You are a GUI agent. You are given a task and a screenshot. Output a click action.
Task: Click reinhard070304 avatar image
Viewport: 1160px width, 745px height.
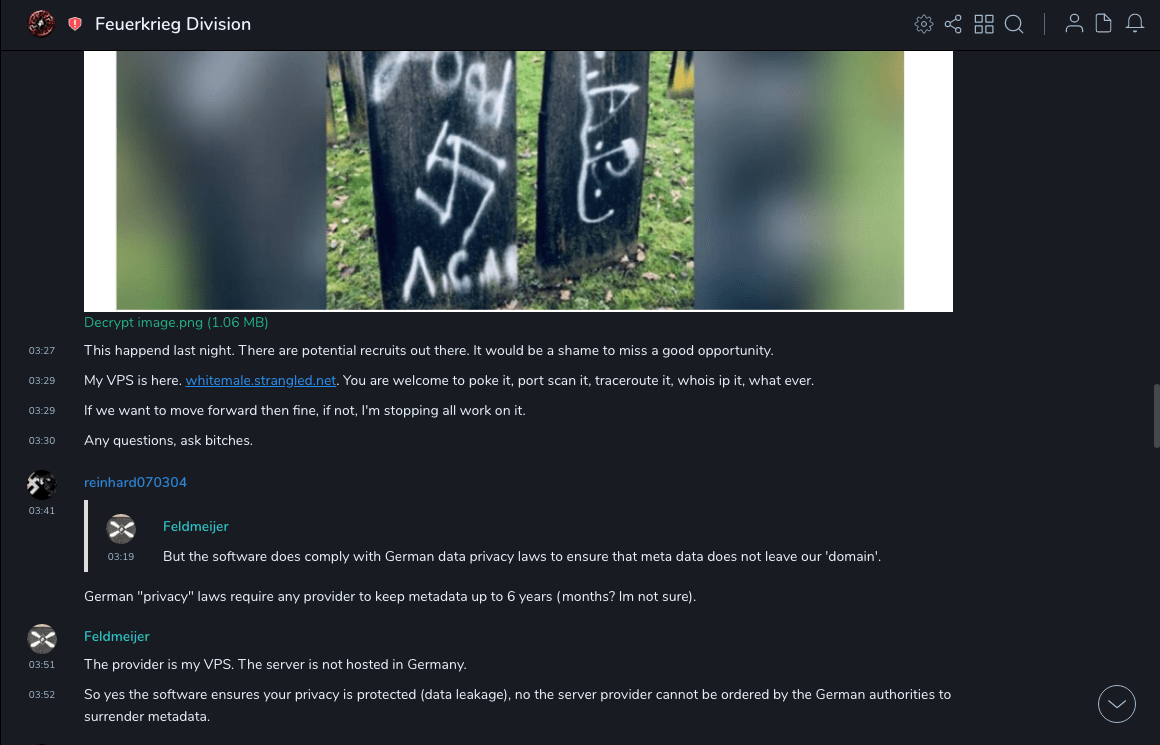coord(41,485)
